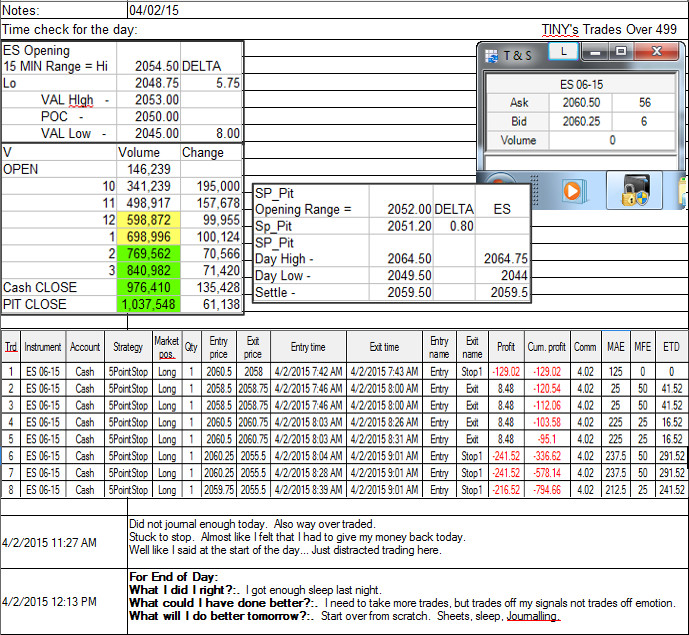Select the Cum. profit column header

[x=547, y=347]
